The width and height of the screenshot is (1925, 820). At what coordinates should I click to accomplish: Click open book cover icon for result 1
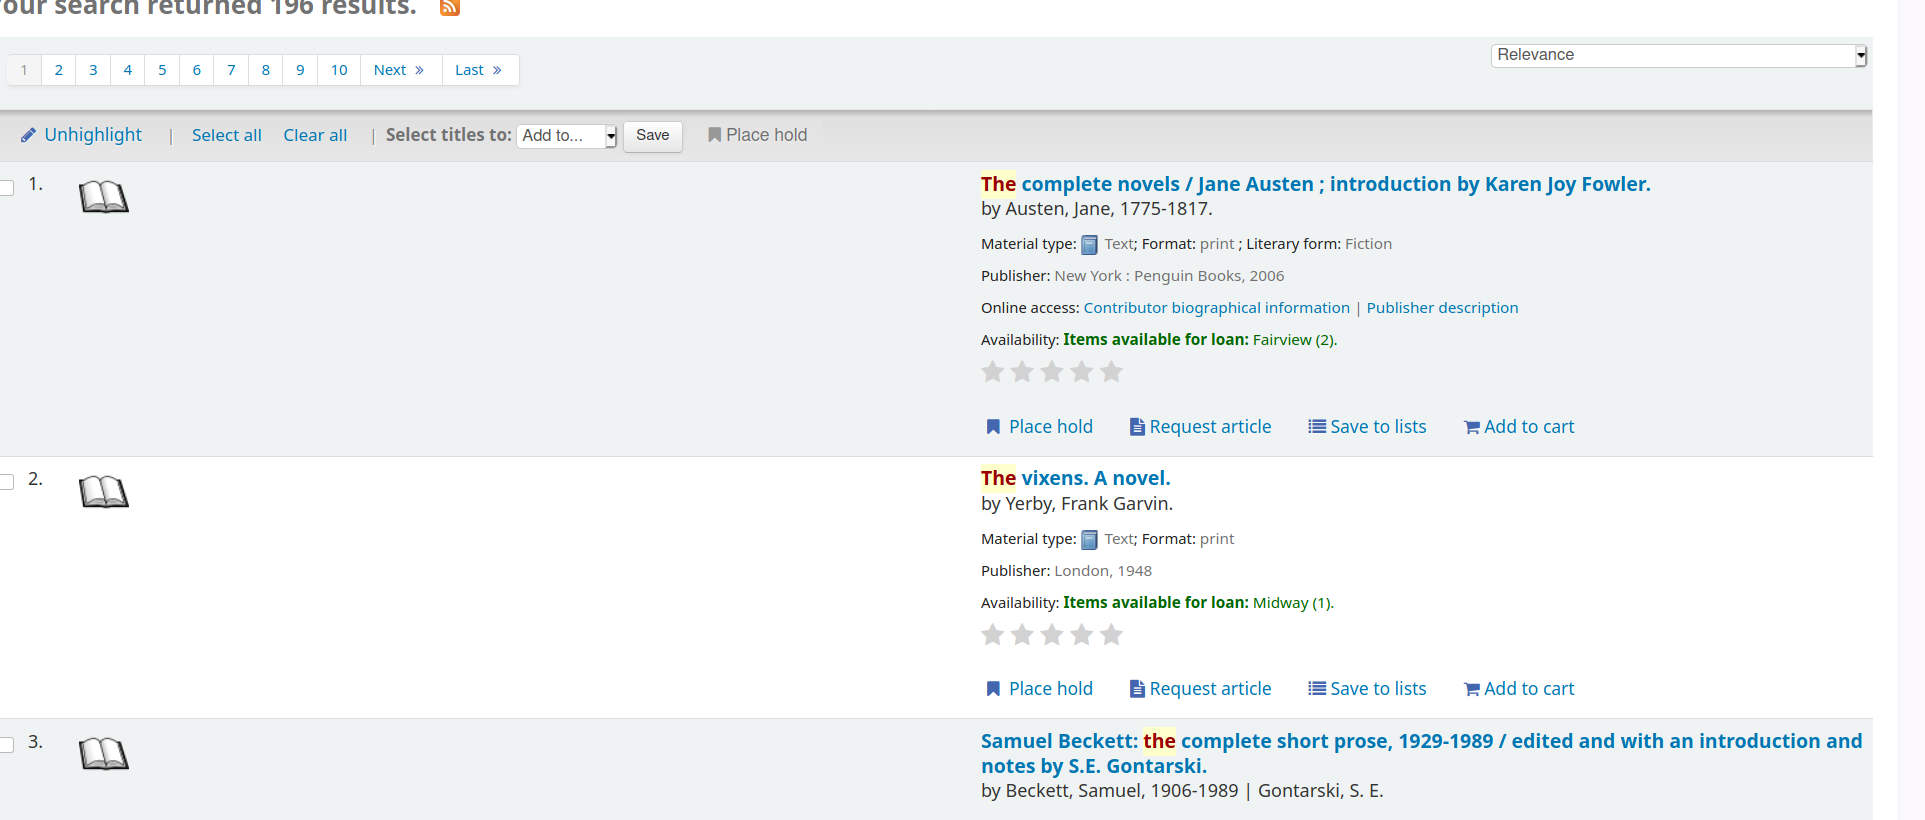pos(104,197)
